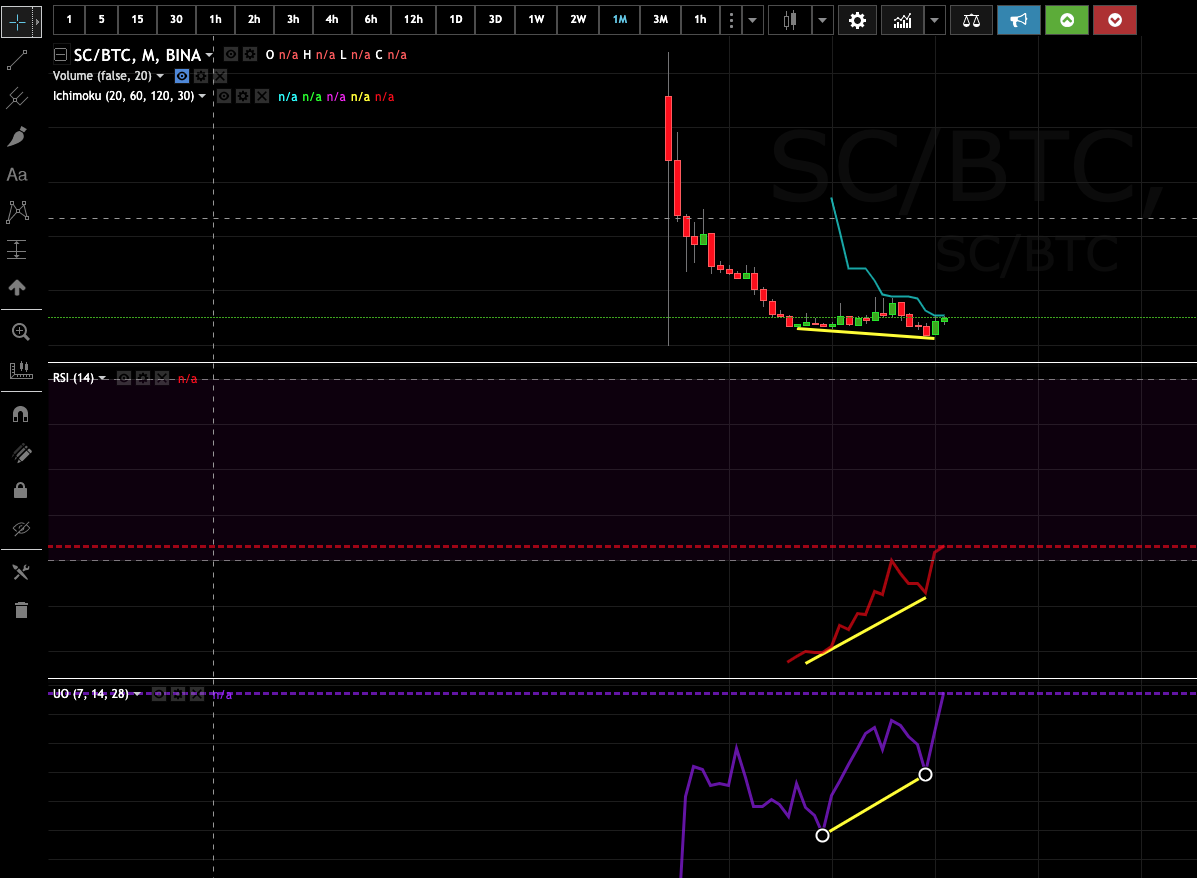1197x878 pixels.
Task: Select the brush drawing tool
Action: (17, 137)
